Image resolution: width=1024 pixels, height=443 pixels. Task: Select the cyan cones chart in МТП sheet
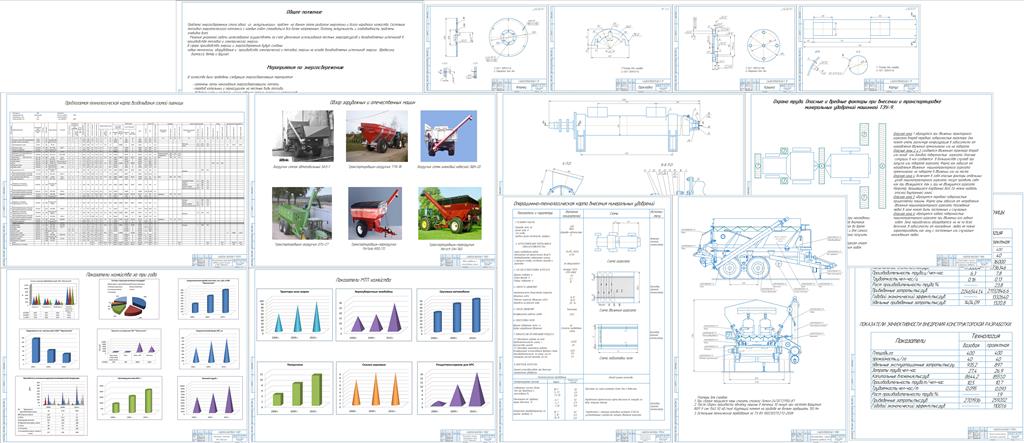tap(295, 315)
